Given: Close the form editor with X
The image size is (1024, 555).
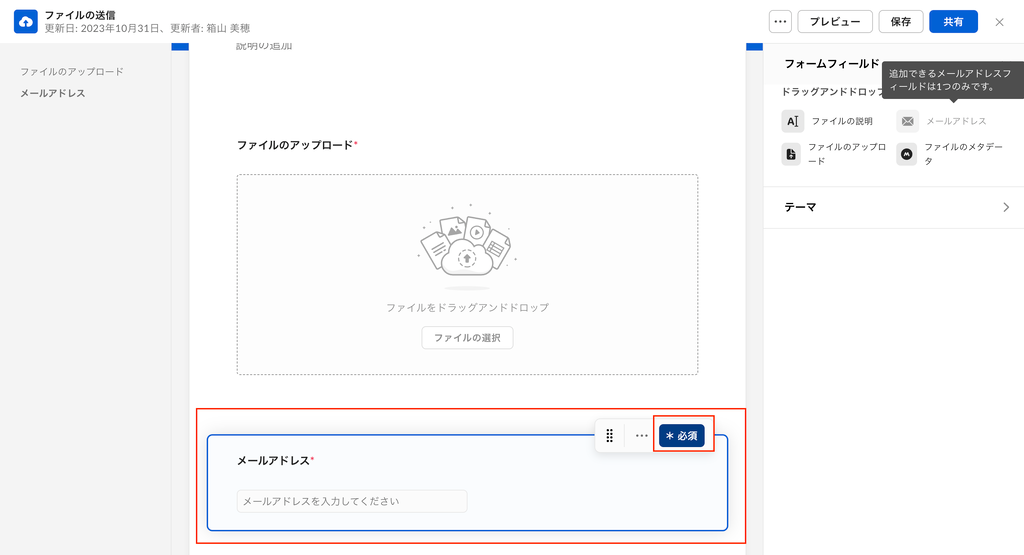Looking at the screenshot, I should pos(999,22).
